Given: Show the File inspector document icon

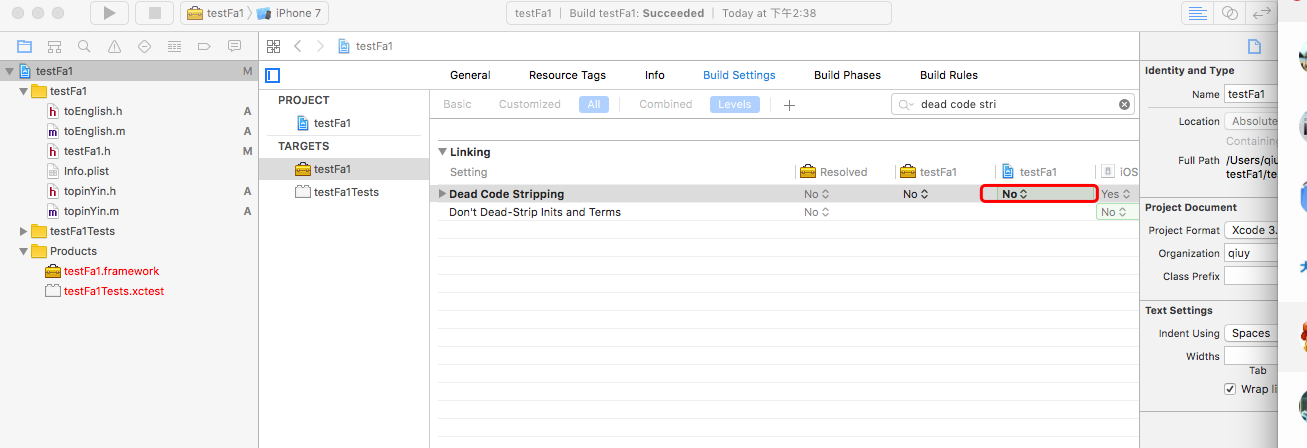Looking at the screenshot, I should pyautogui.click(x=1254, y=46).
